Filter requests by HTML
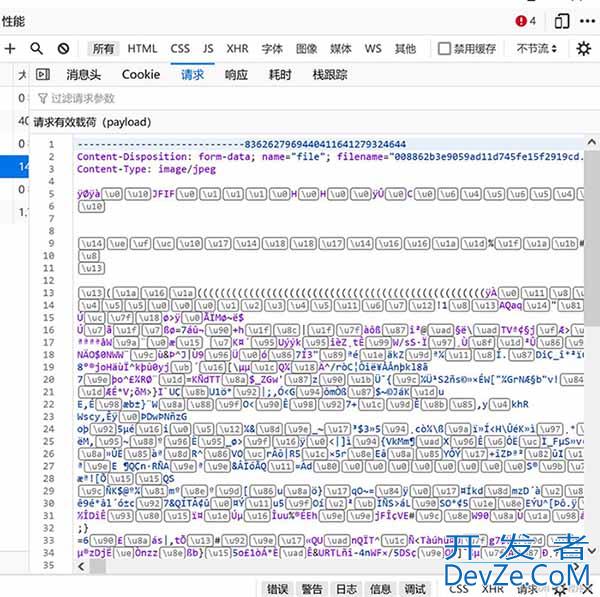 click(x=142, y=49)
